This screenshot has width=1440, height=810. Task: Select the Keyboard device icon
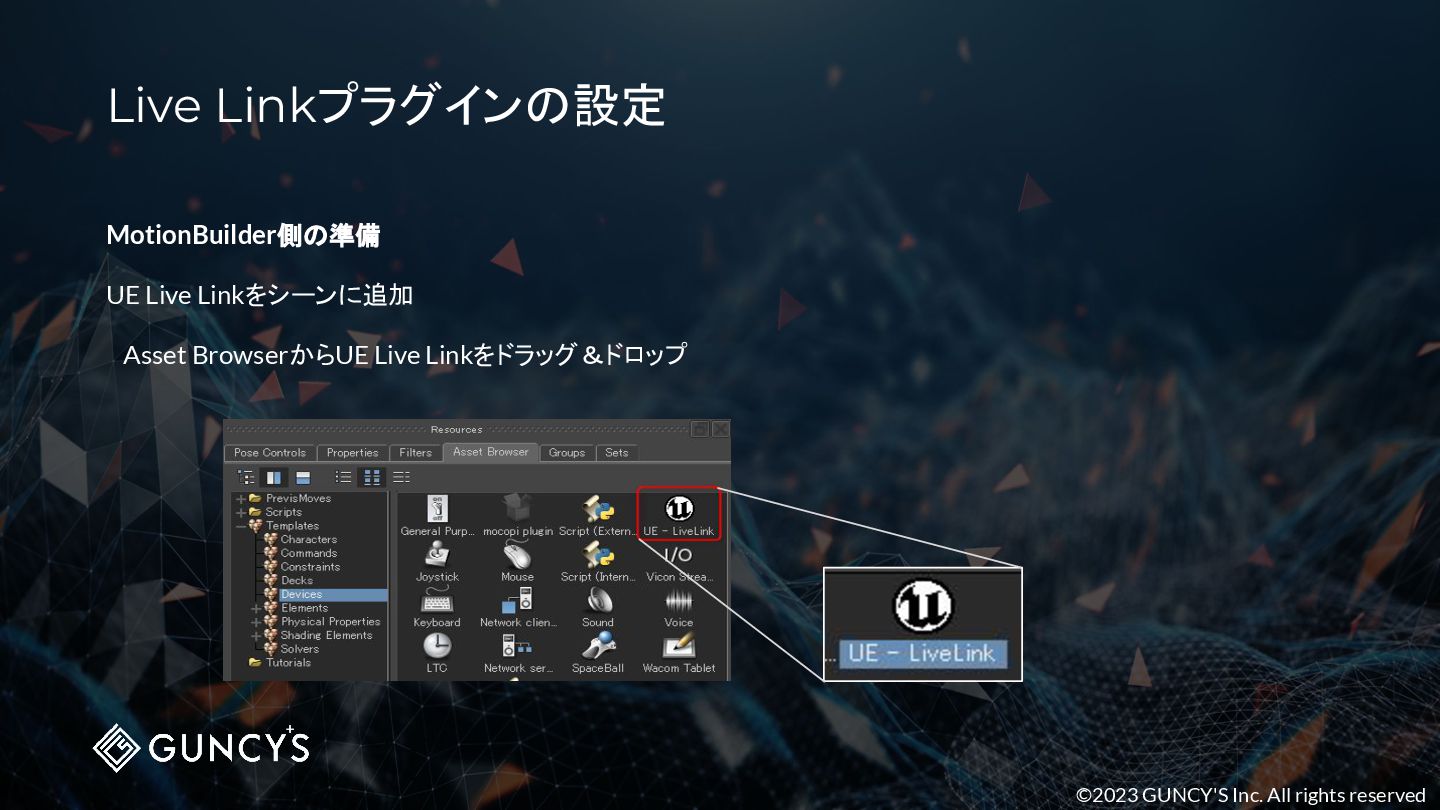click(x=437, y=600)
